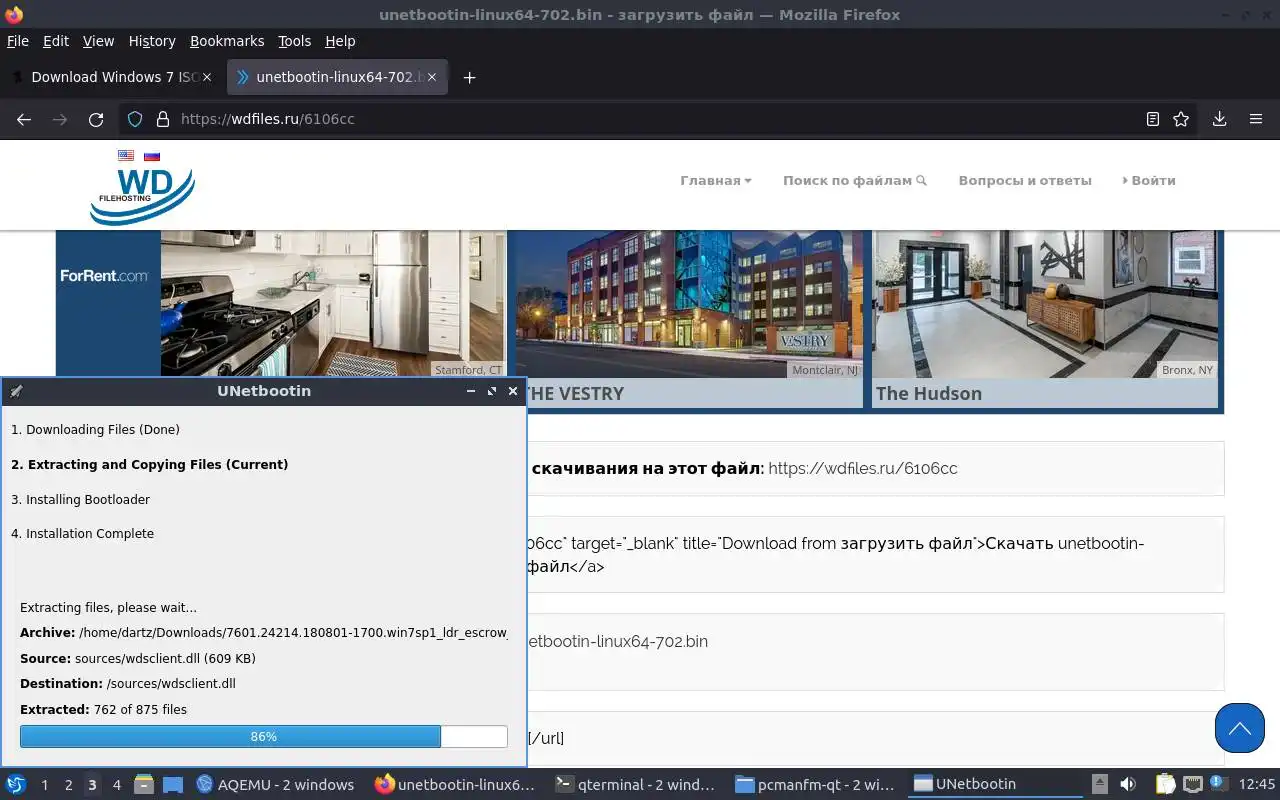This screenshot has height=800, width=1280.
Task: Open the Stamford, CT kitchen ad thumbnail
Action: pos(333,304)
